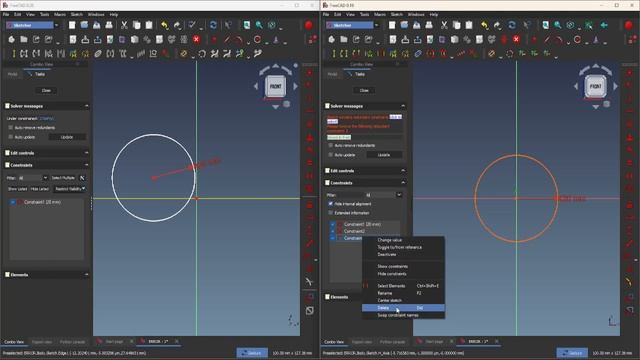Toggle checkbox of Constraint1 in left window list
The height and width of the screenshot is (360, 640).
[x=13, y=202]
